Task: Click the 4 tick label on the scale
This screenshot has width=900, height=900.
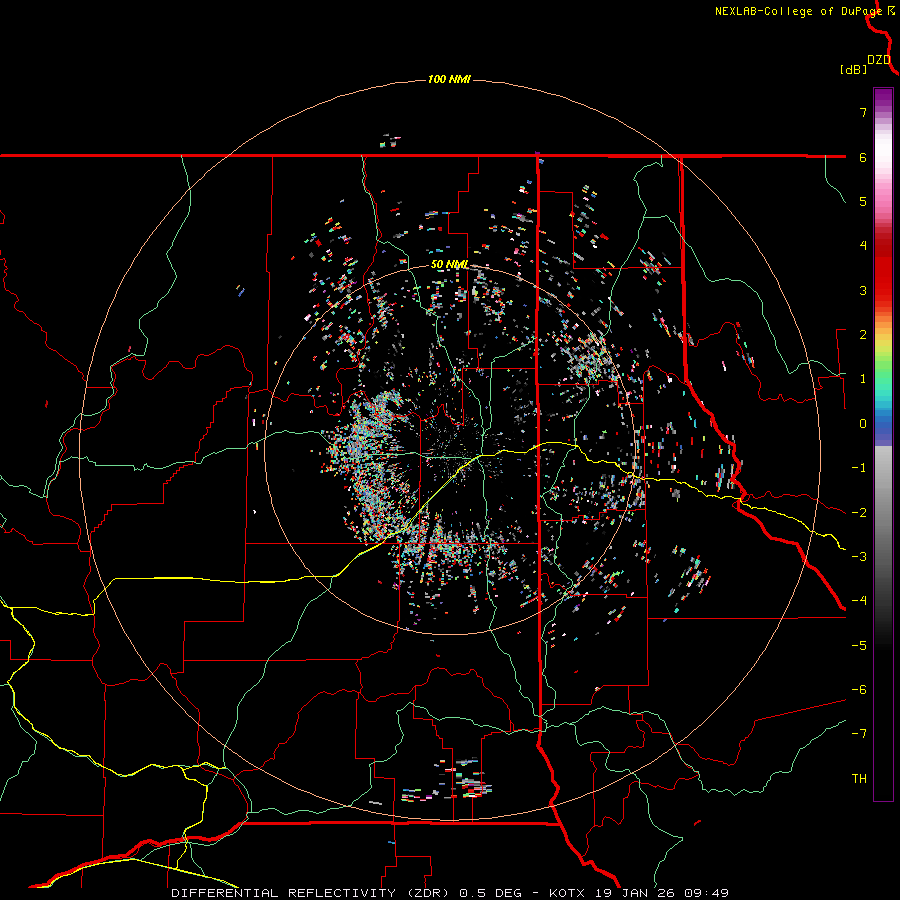Action: click(863, 246)
